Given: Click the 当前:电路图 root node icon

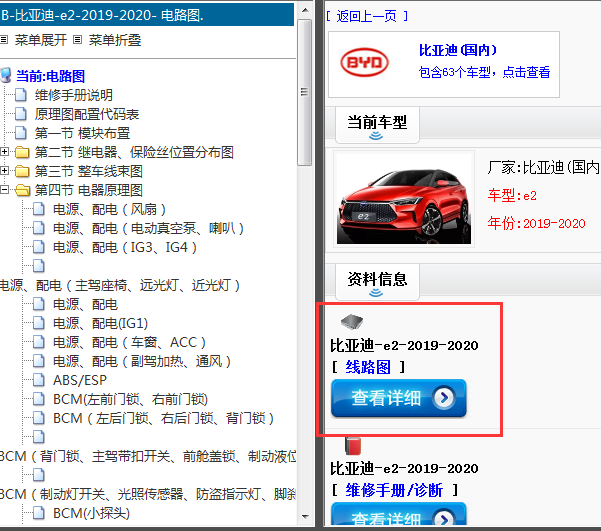Looking at the screenshot, I should (6, 75).
